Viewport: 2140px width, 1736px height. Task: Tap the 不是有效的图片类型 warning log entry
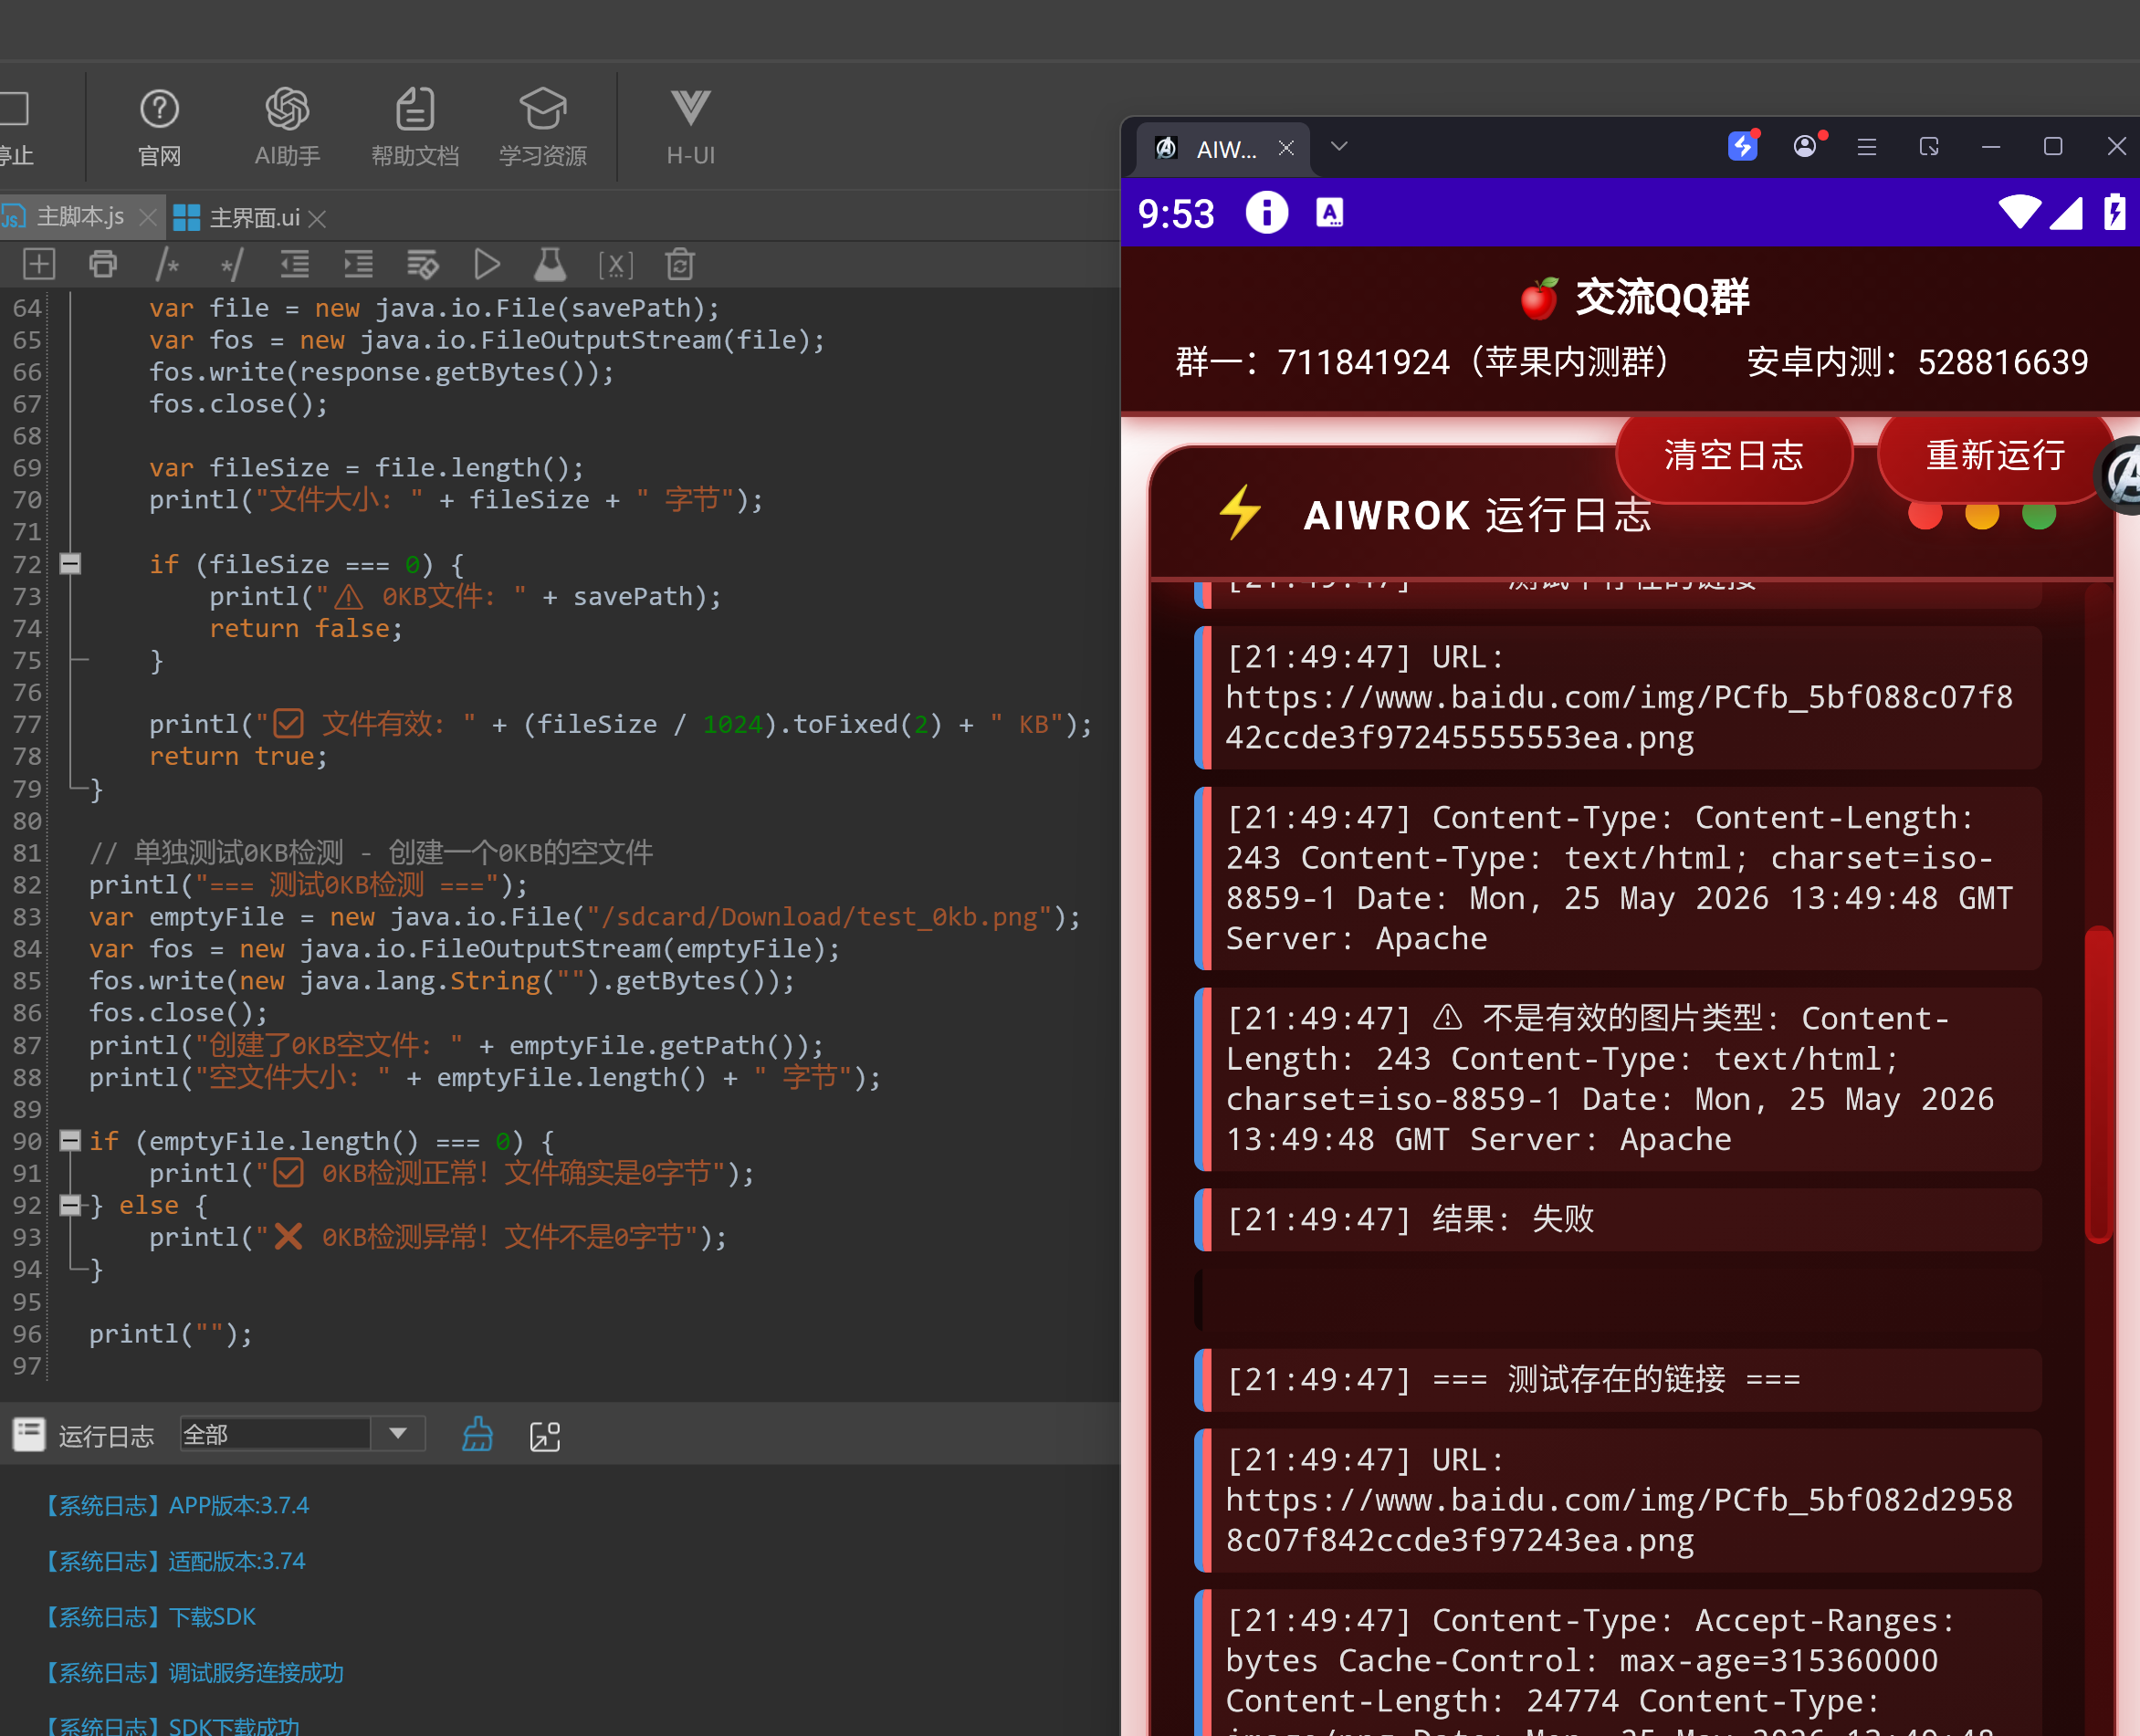coord(1617,1079)
